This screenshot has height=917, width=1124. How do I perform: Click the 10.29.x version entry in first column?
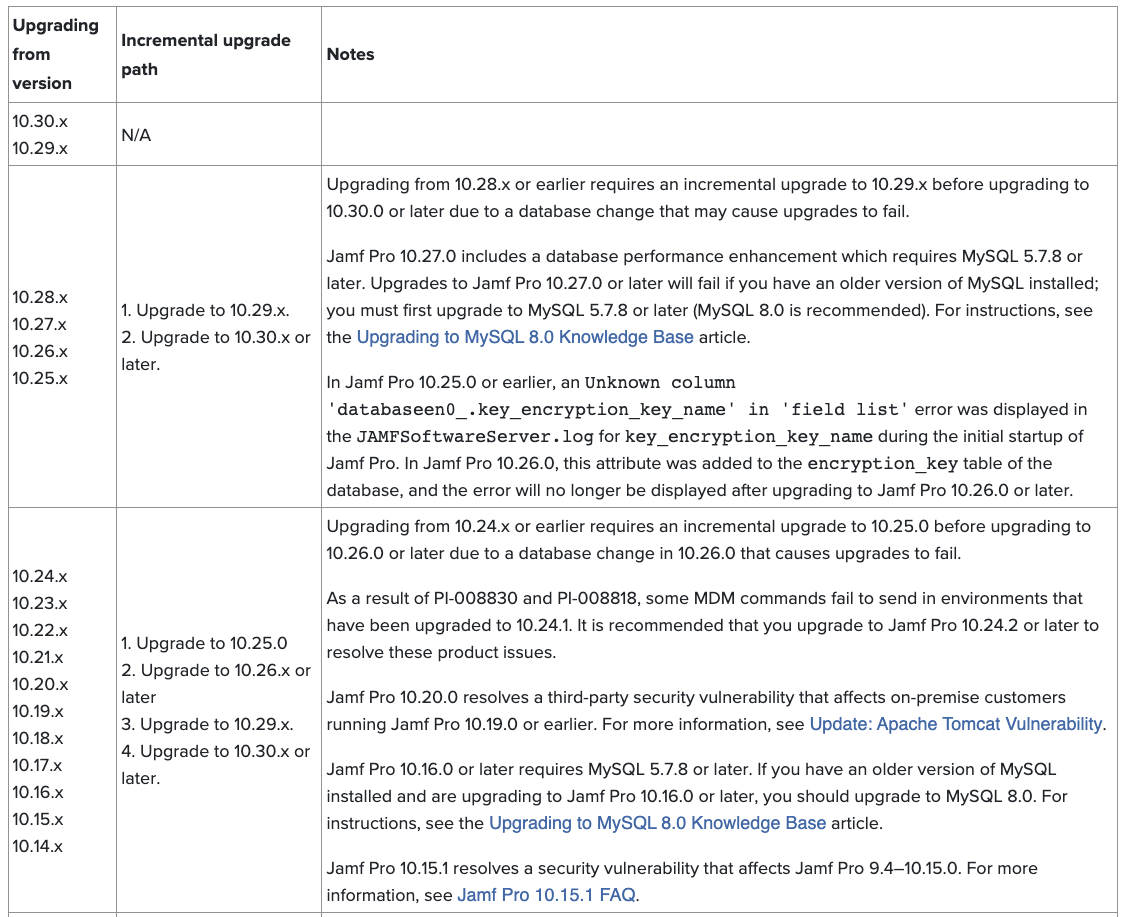(40, 148)
